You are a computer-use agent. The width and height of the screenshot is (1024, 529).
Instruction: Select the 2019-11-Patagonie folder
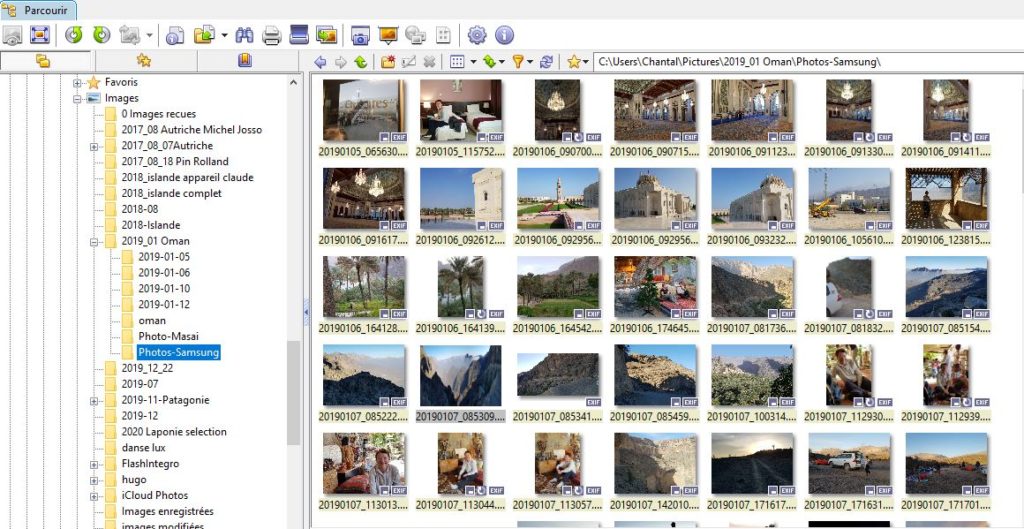(x=165, y=400)
